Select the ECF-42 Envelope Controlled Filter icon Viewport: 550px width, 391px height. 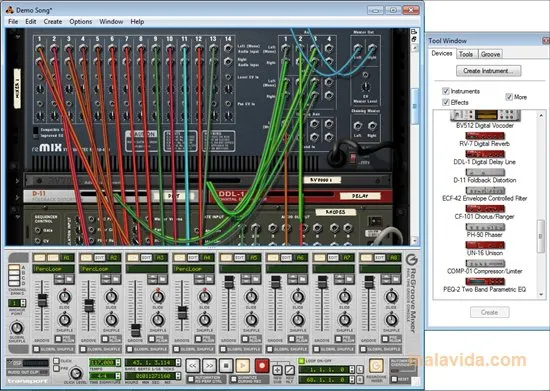pyautogui.click(x=485, y=190)
